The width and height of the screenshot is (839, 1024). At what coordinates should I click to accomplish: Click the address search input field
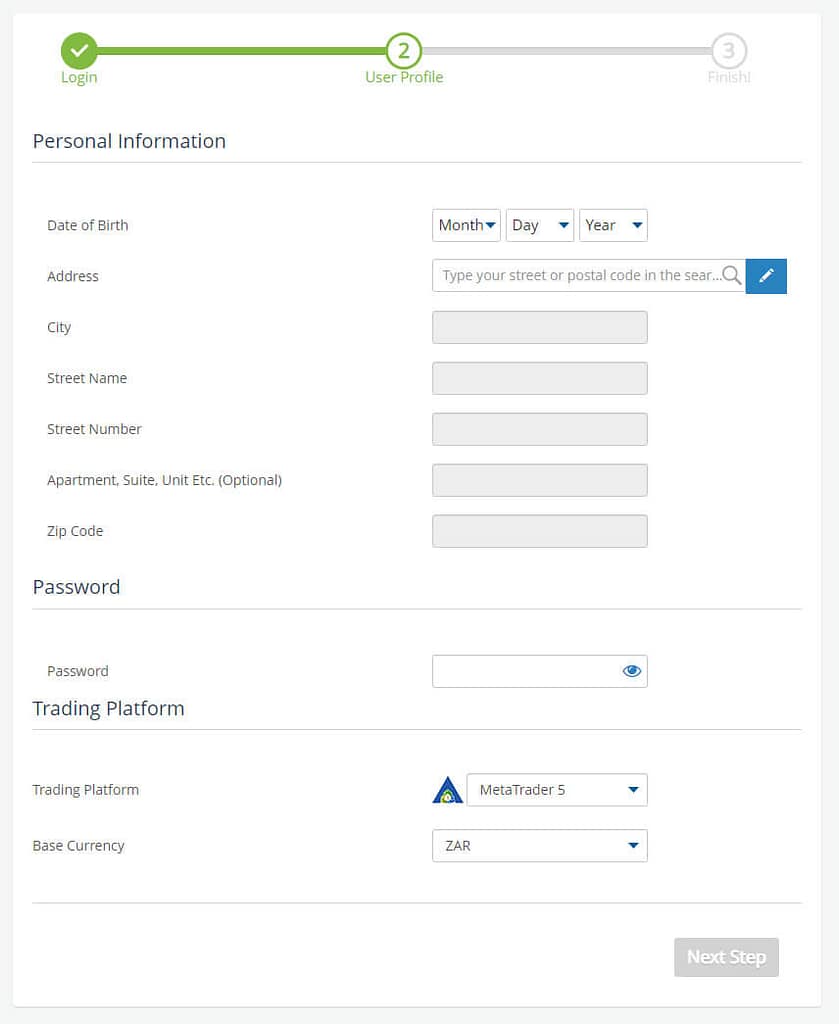point(580,276)
